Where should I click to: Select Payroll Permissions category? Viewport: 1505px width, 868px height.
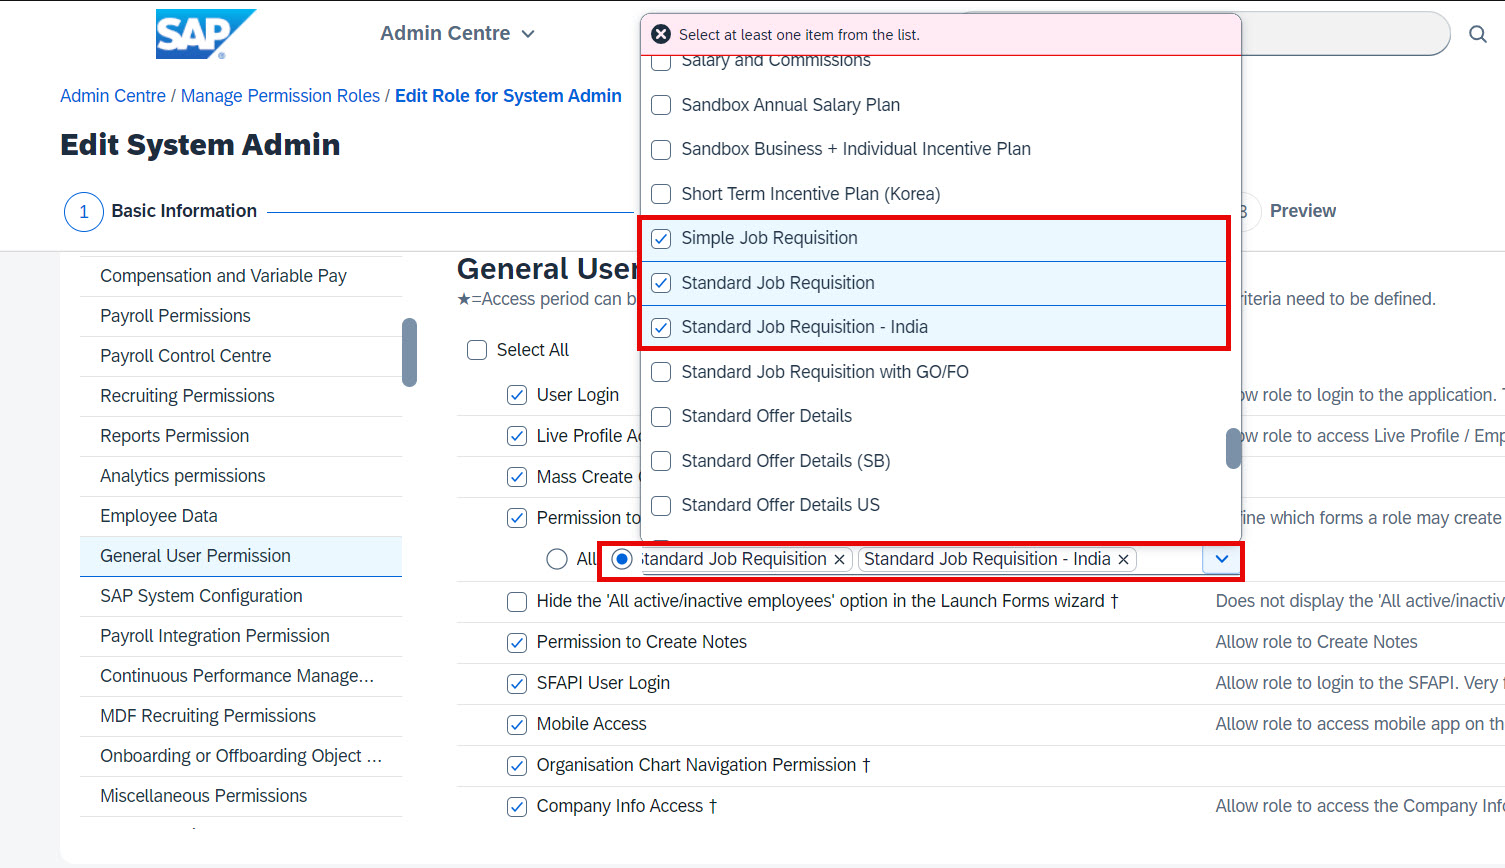click(241, 316)
